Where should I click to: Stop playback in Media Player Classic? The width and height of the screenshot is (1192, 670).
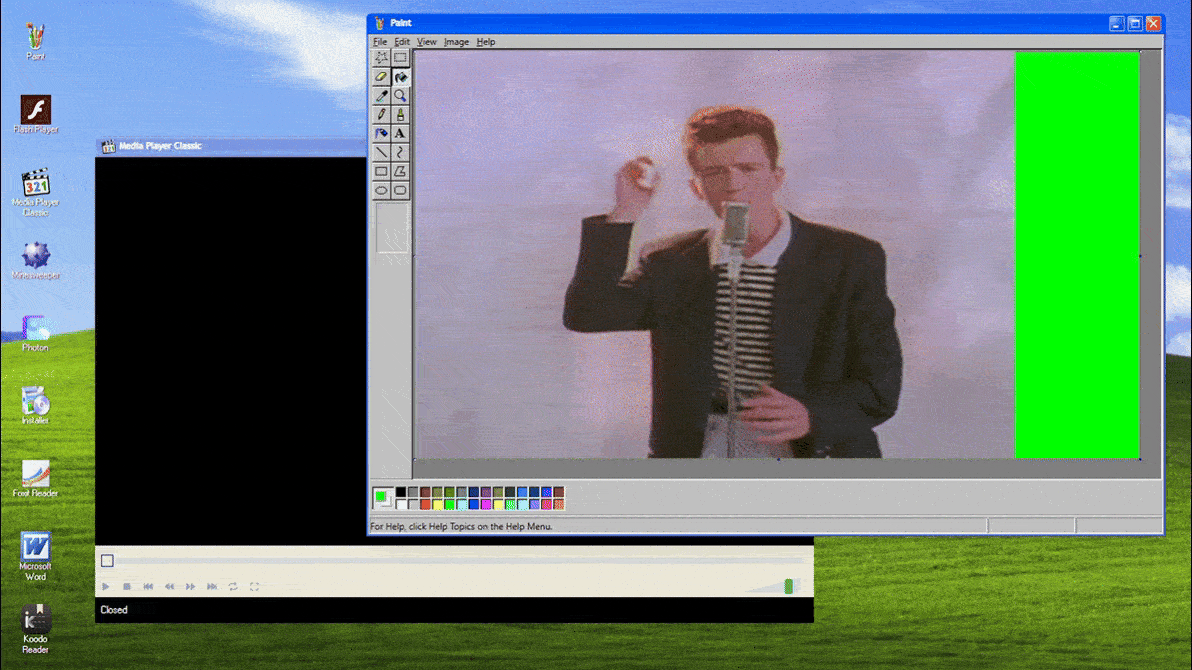pos(127,587)
